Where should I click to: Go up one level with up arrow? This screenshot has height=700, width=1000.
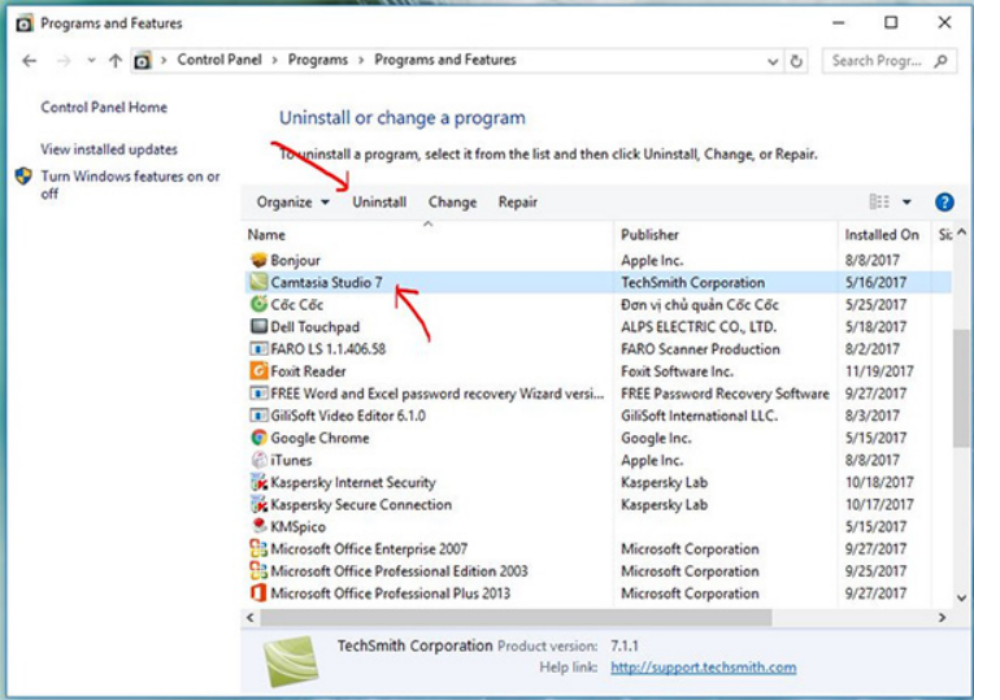115,61
